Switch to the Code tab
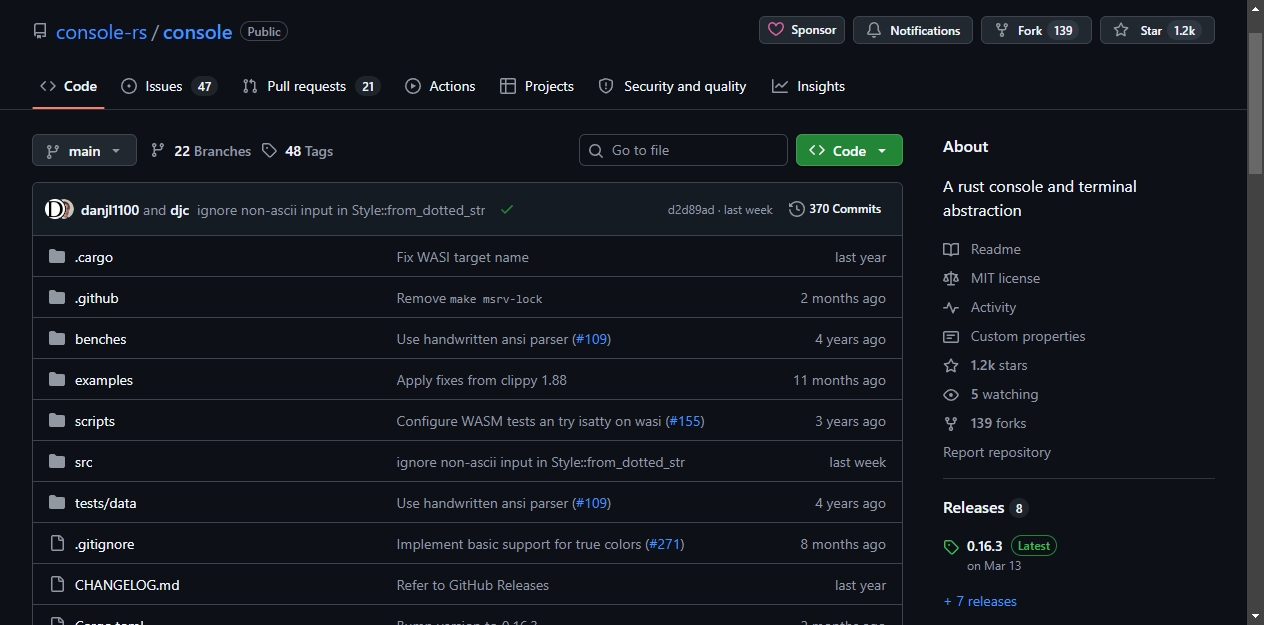 68,86
